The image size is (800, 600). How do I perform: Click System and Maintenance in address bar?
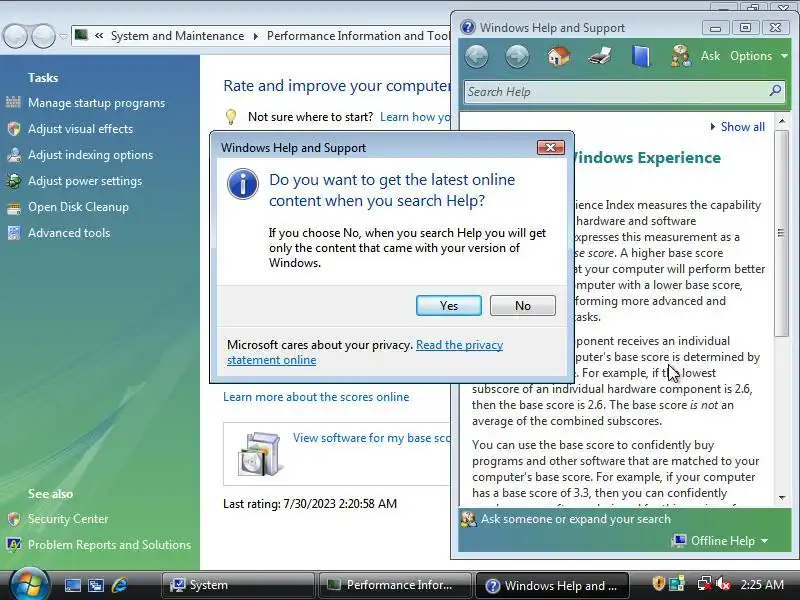coord(178,36)
